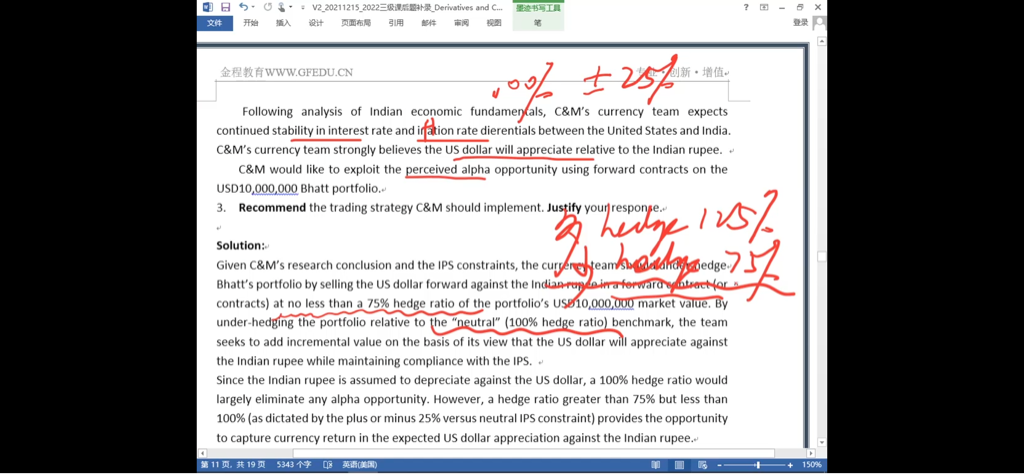Viewport: 1024px width, 474px height.
Task: Close the Word window
Action: point(818,7)
